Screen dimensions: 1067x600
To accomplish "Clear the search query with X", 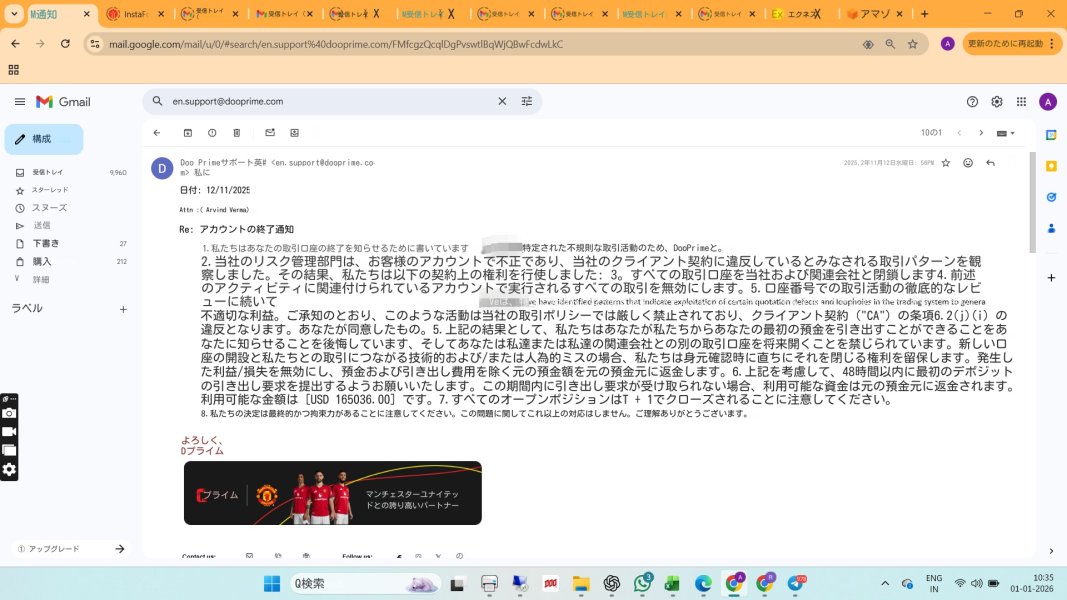I will 502,101.
